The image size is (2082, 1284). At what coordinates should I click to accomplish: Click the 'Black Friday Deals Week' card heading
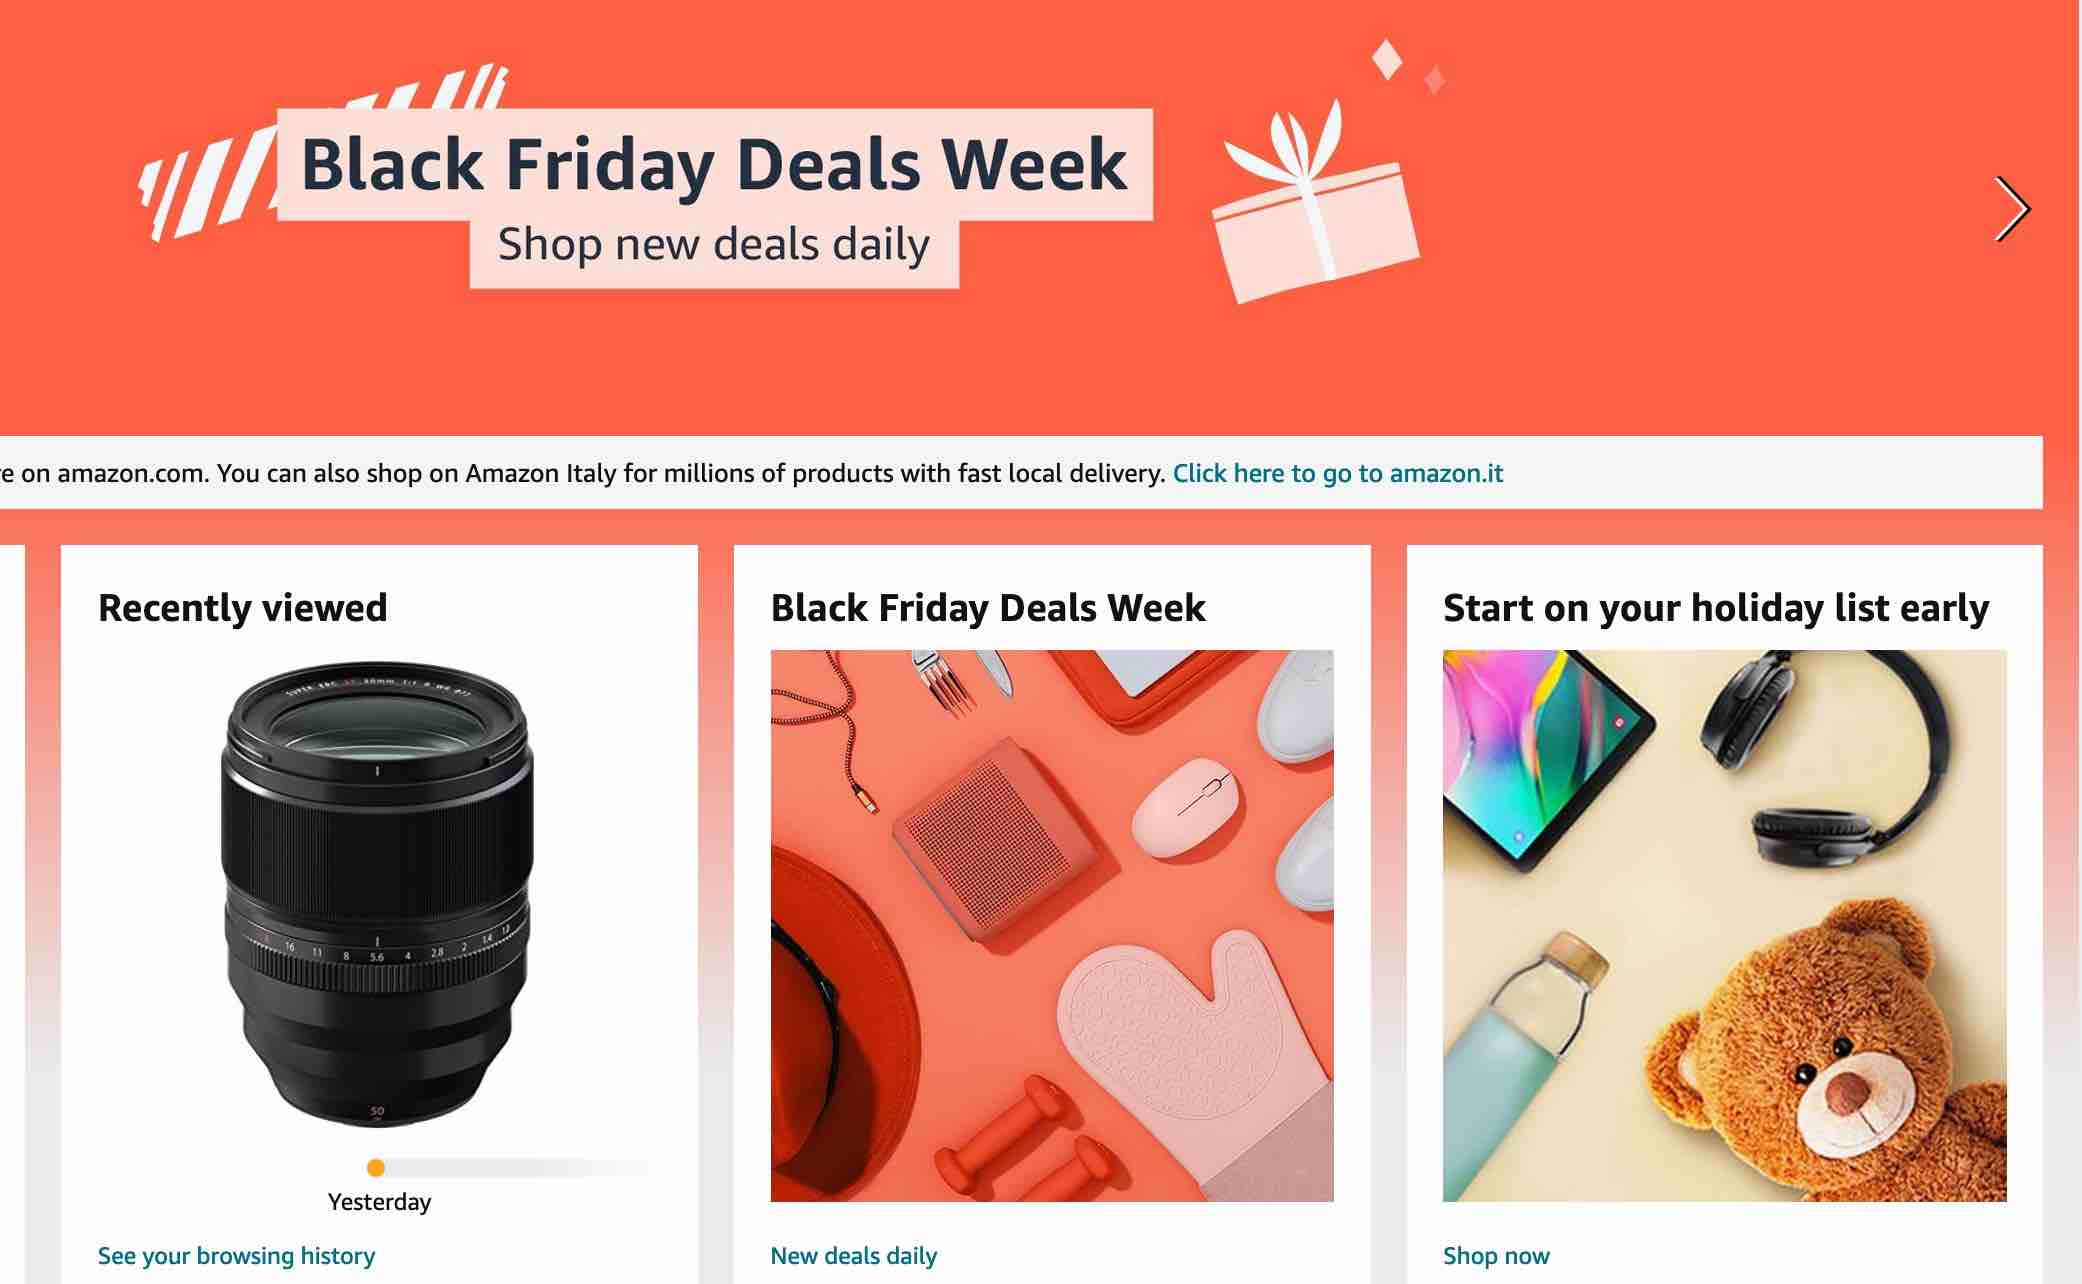click(988, 608)
